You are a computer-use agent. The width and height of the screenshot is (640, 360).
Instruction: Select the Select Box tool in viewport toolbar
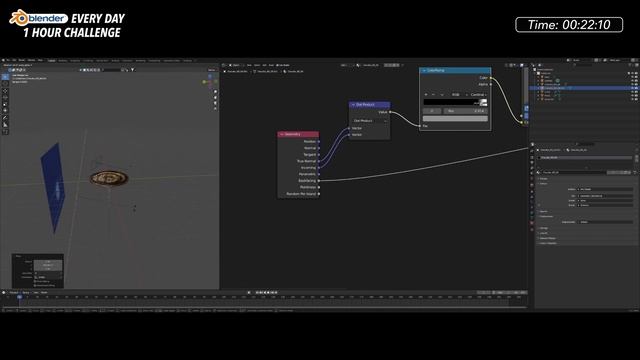(5, 77)
